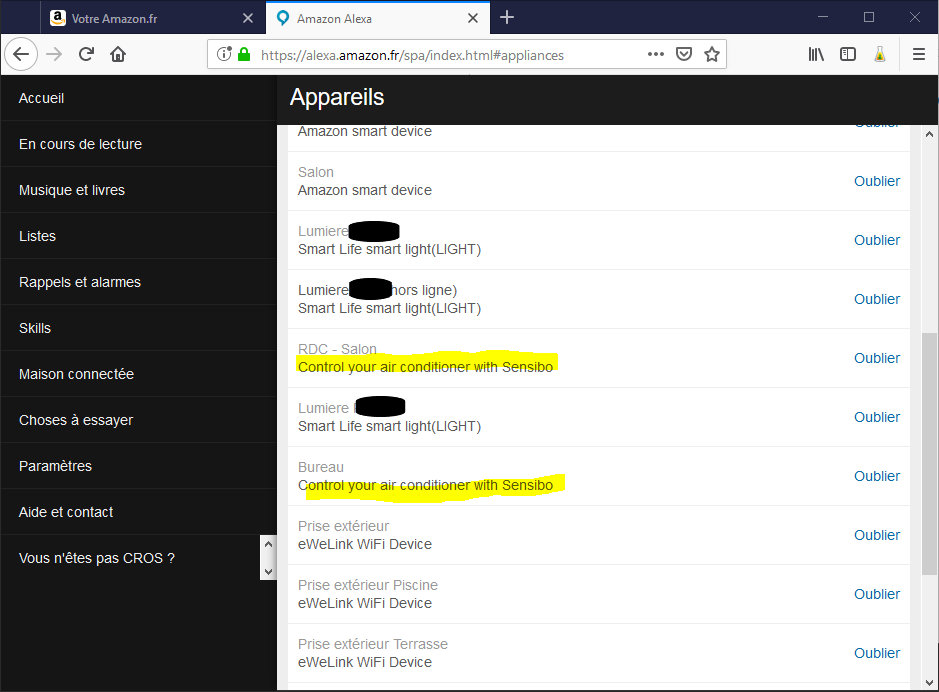Image resolution: width=939 pixels, height=692 pixels.
Task: Forget the Prise extérieur Piscine device
Action: point(876,594)
